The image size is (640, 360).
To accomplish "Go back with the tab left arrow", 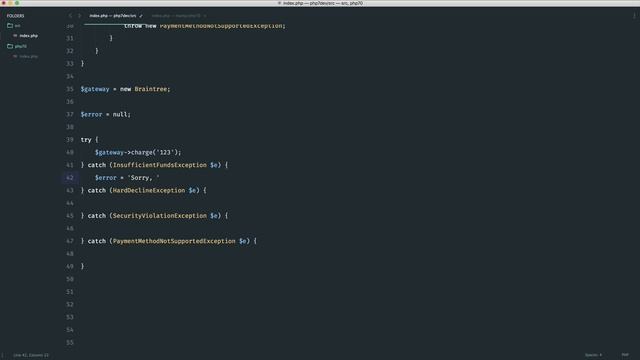I will coord(70,16).
